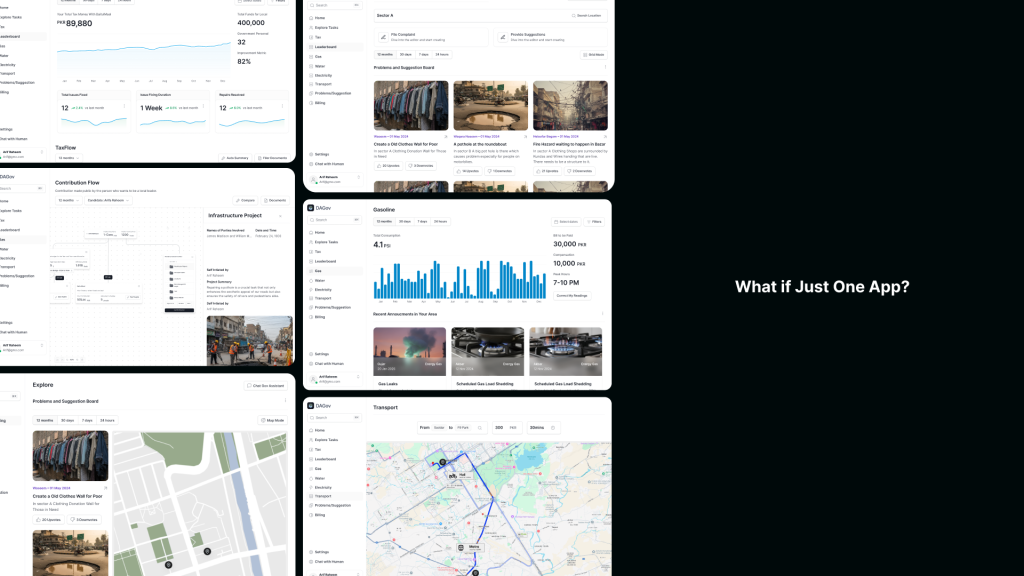The height and width of the screenshot is (576, 1024).
Task: Click a bar in the Gasoline consumption chart
Action: click(x=437, y=281)
